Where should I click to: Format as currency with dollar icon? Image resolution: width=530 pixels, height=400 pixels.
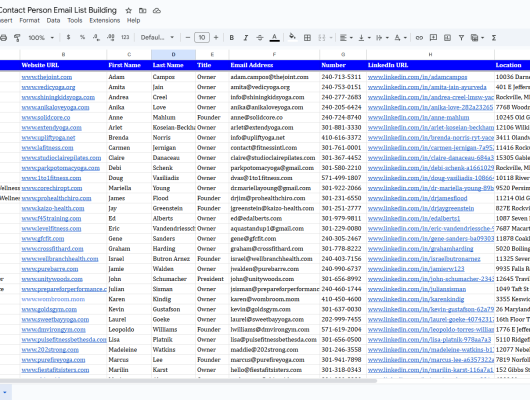(x=69, y=37)
